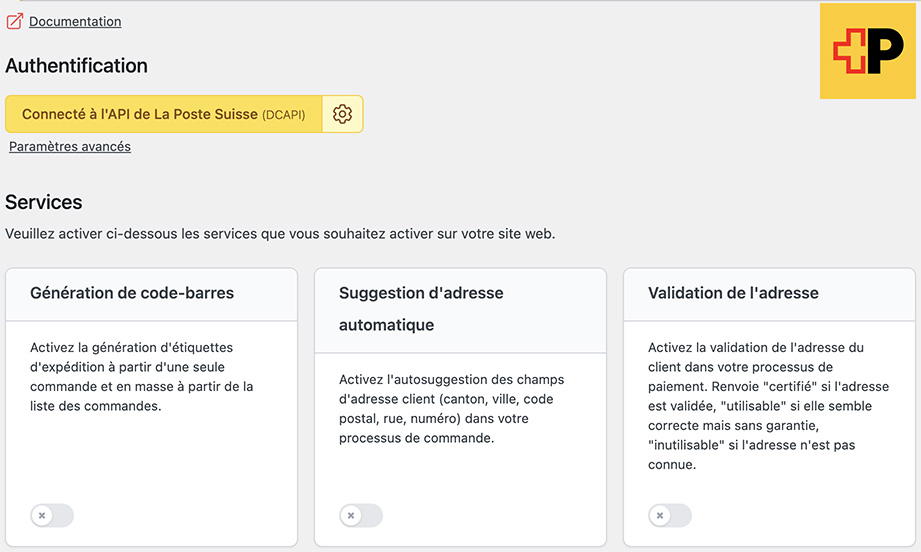This screenshot has height=552, width=921.
Task: Click the external link icon beside Documentation
Action: [14, 21]
